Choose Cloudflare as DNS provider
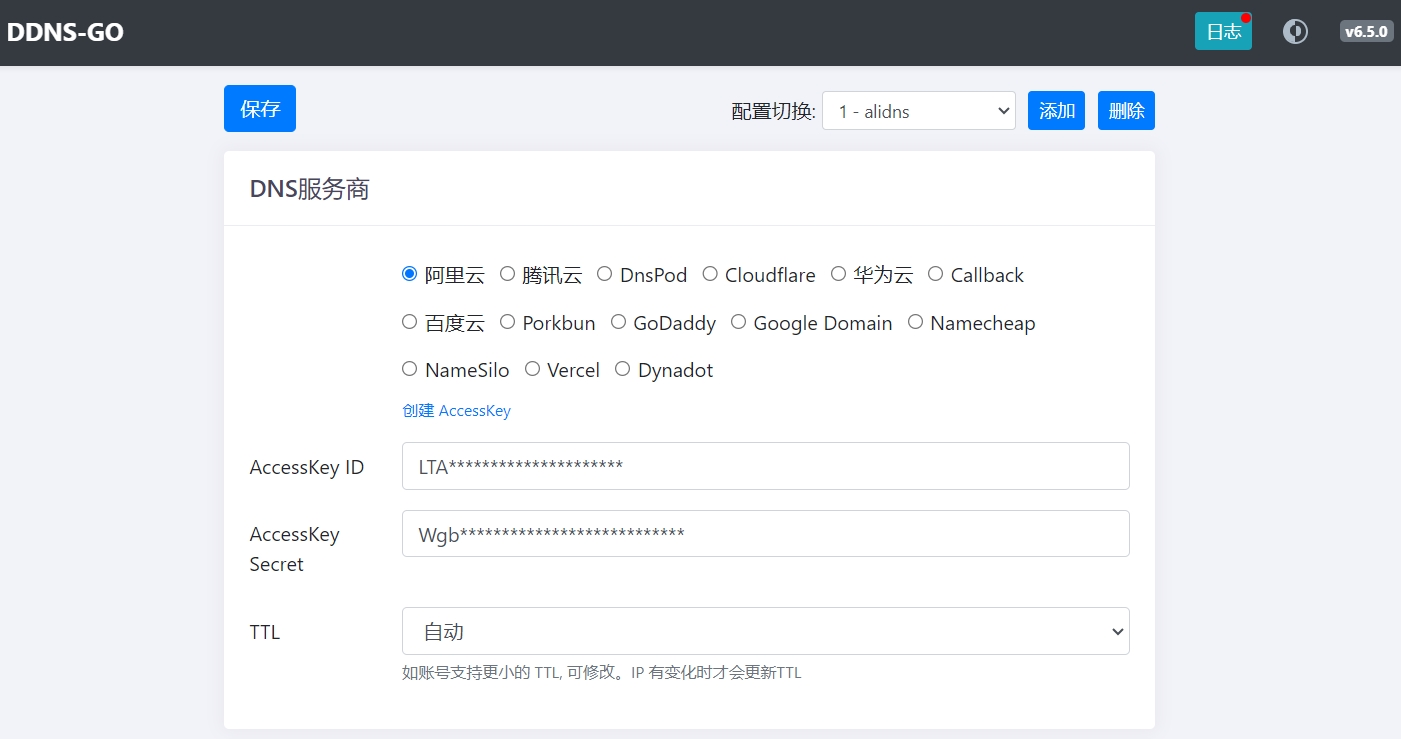Viewport: 1401px width, 739px height. click(710, 274)
